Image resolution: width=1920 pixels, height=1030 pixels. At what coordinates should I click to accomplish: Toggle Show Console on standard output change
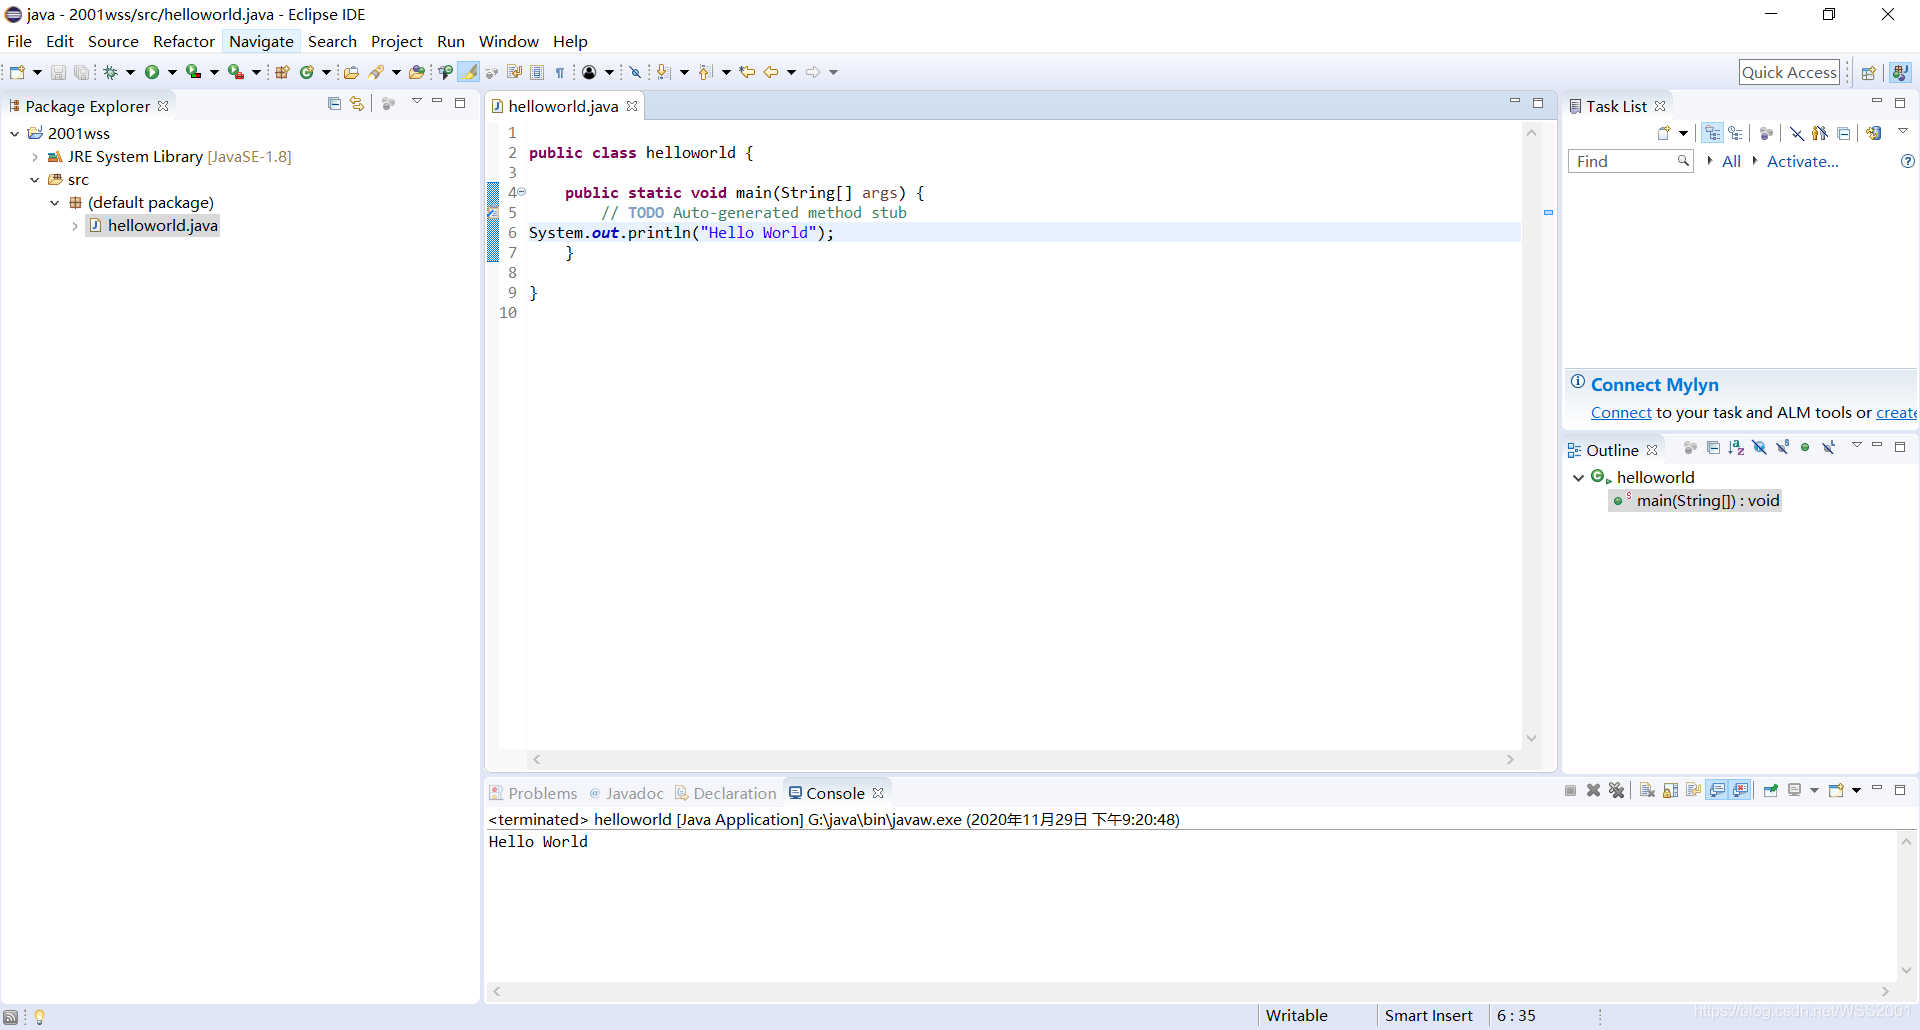pyautogui.click(x=1717, y=790)
